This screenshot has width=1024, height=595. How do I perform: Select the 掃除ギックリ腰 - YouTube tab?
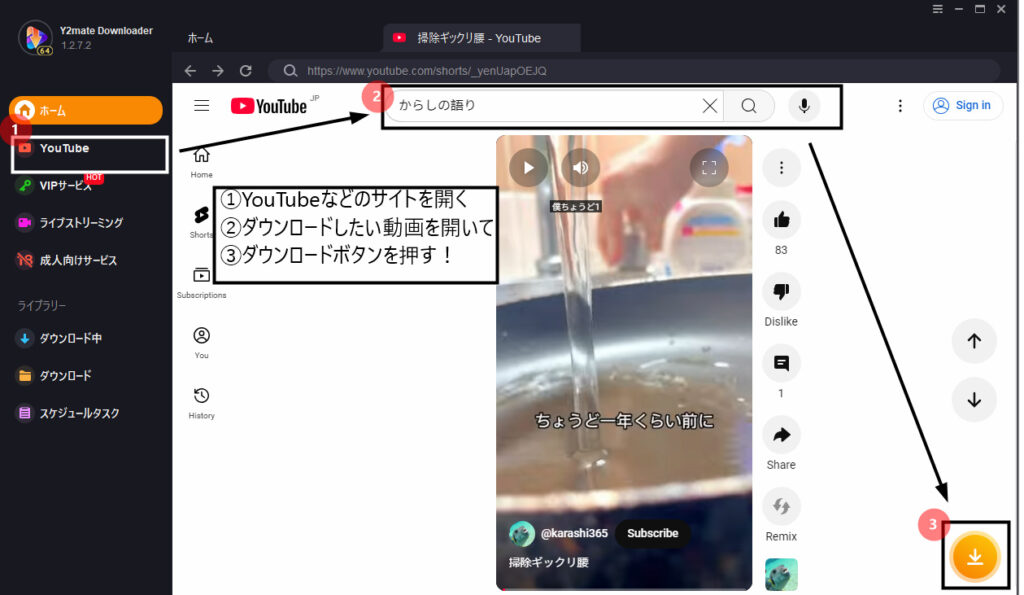pos(482,38)
